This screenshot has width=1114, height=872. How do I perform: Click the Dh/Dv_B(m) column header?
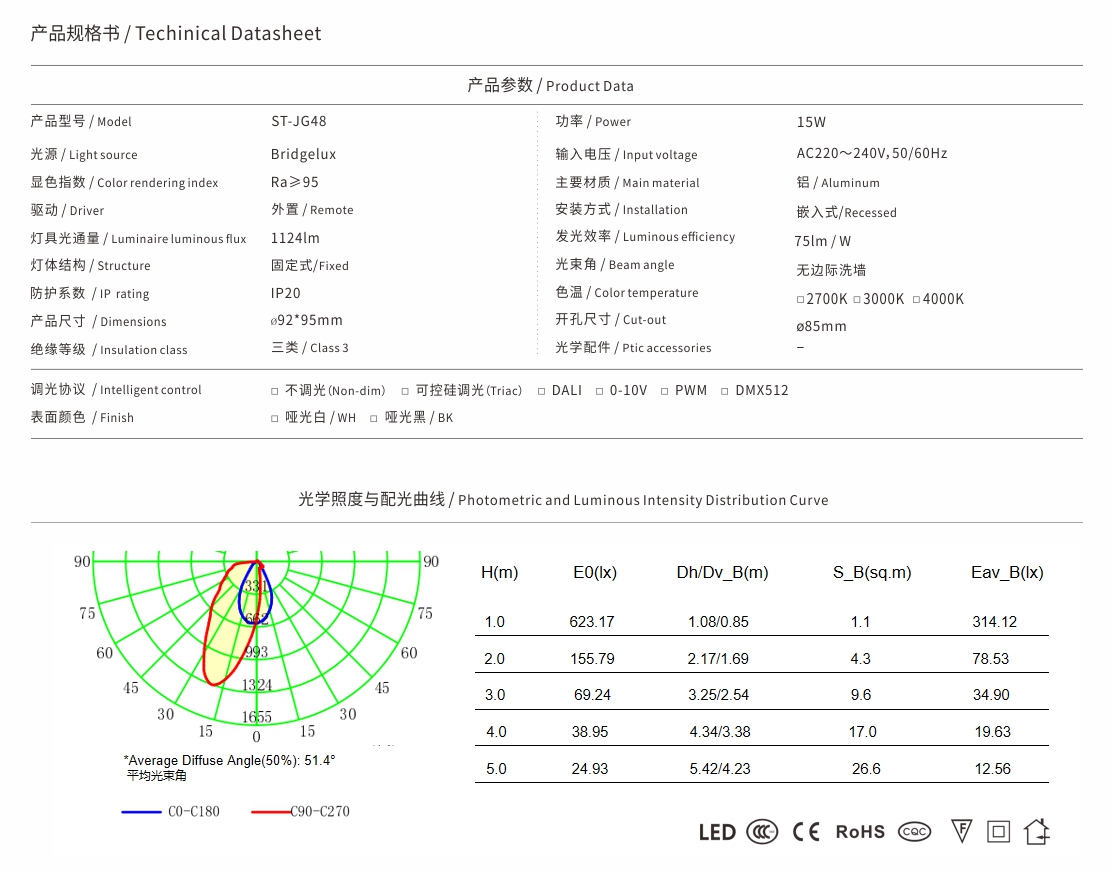722,573
